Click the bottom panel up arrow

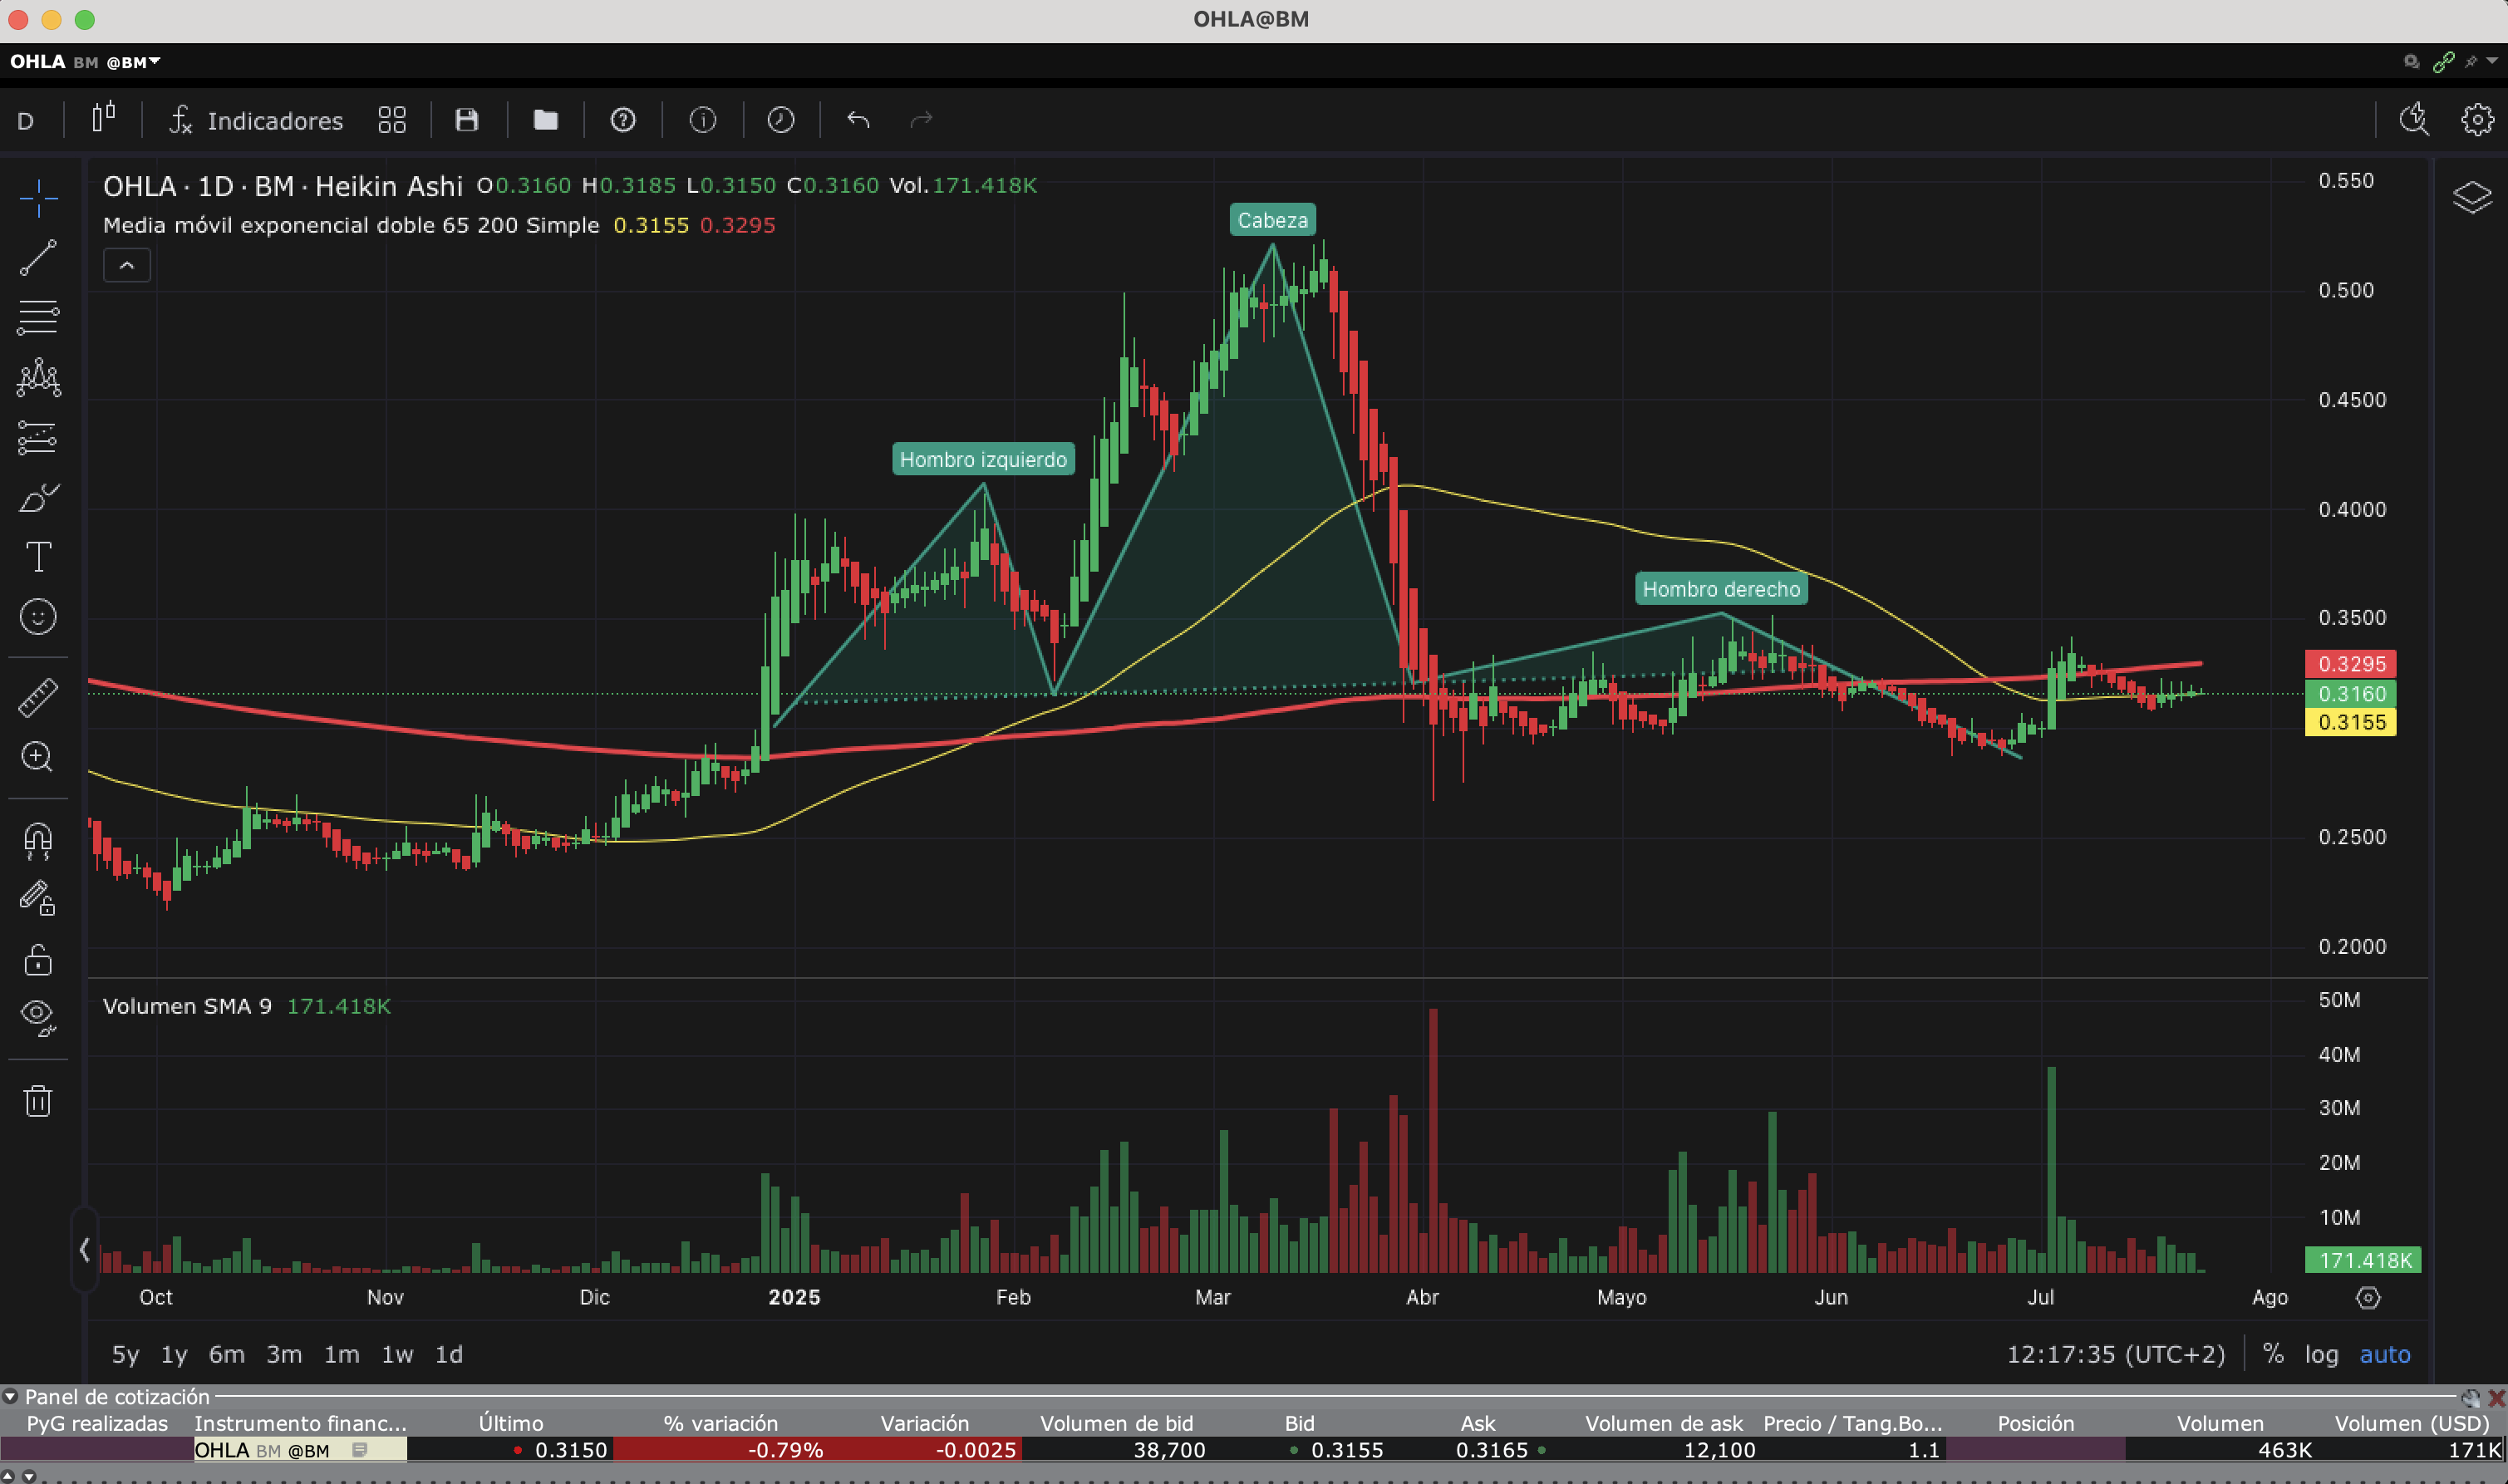coord(9,1476)
